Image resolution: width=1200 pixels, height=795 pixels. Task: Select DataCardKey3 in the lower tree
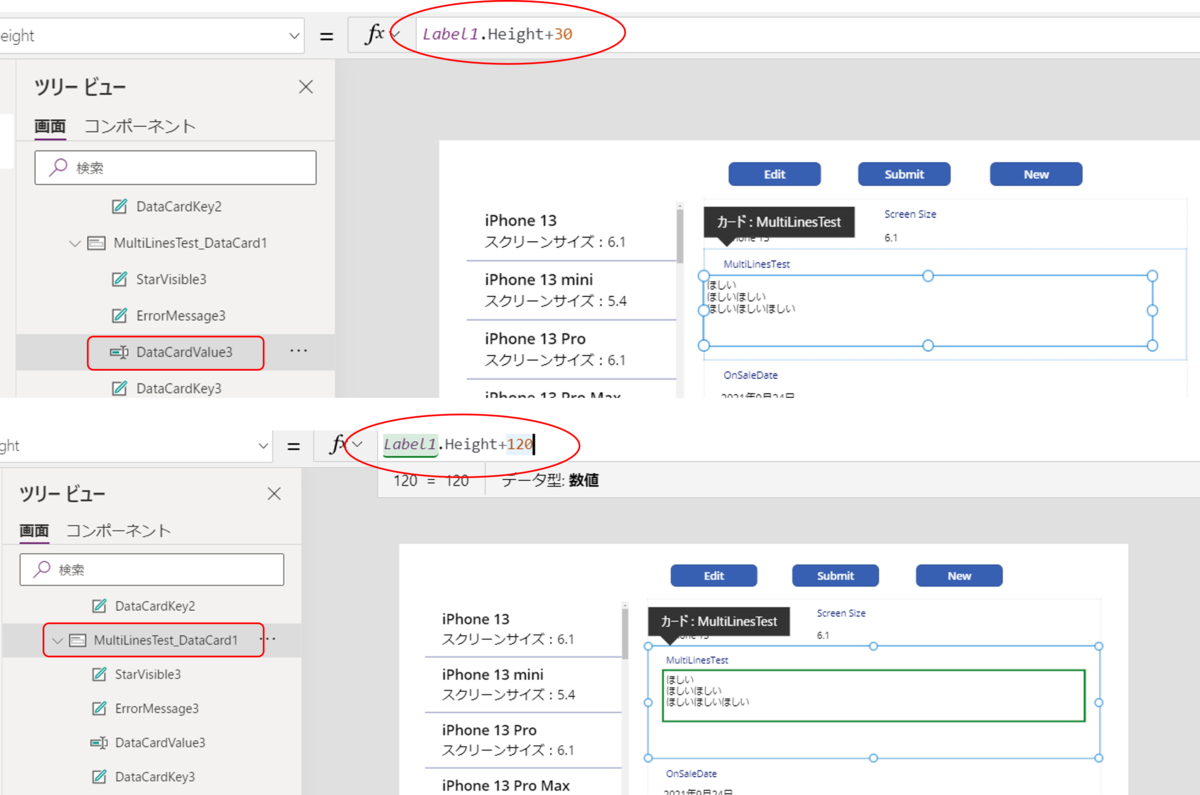click(154, 777)
